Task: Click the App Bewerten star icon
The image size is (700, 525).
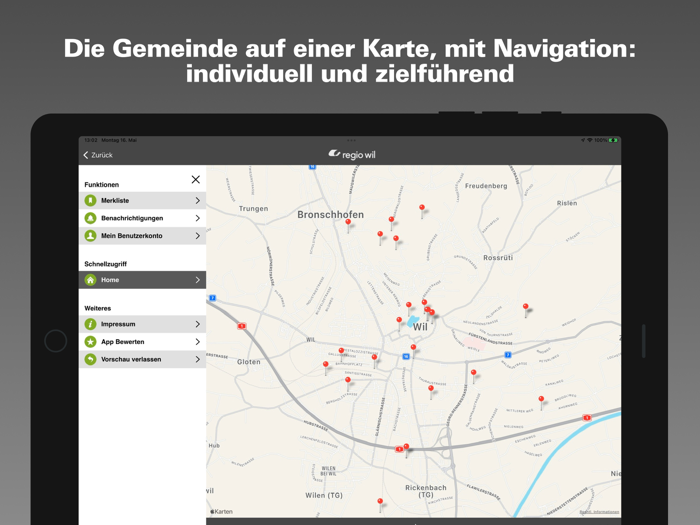Action: 91,342
